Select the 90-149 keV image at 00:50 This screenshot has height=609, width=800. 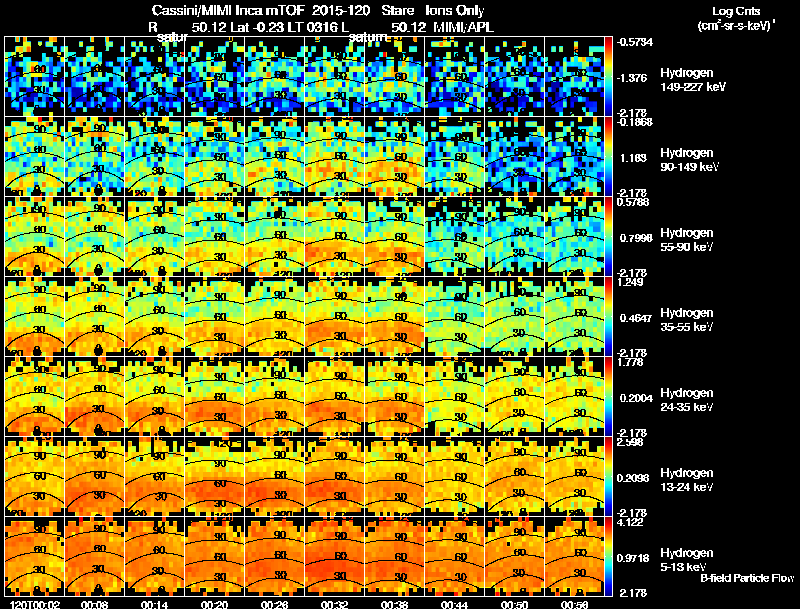(514, 157)
